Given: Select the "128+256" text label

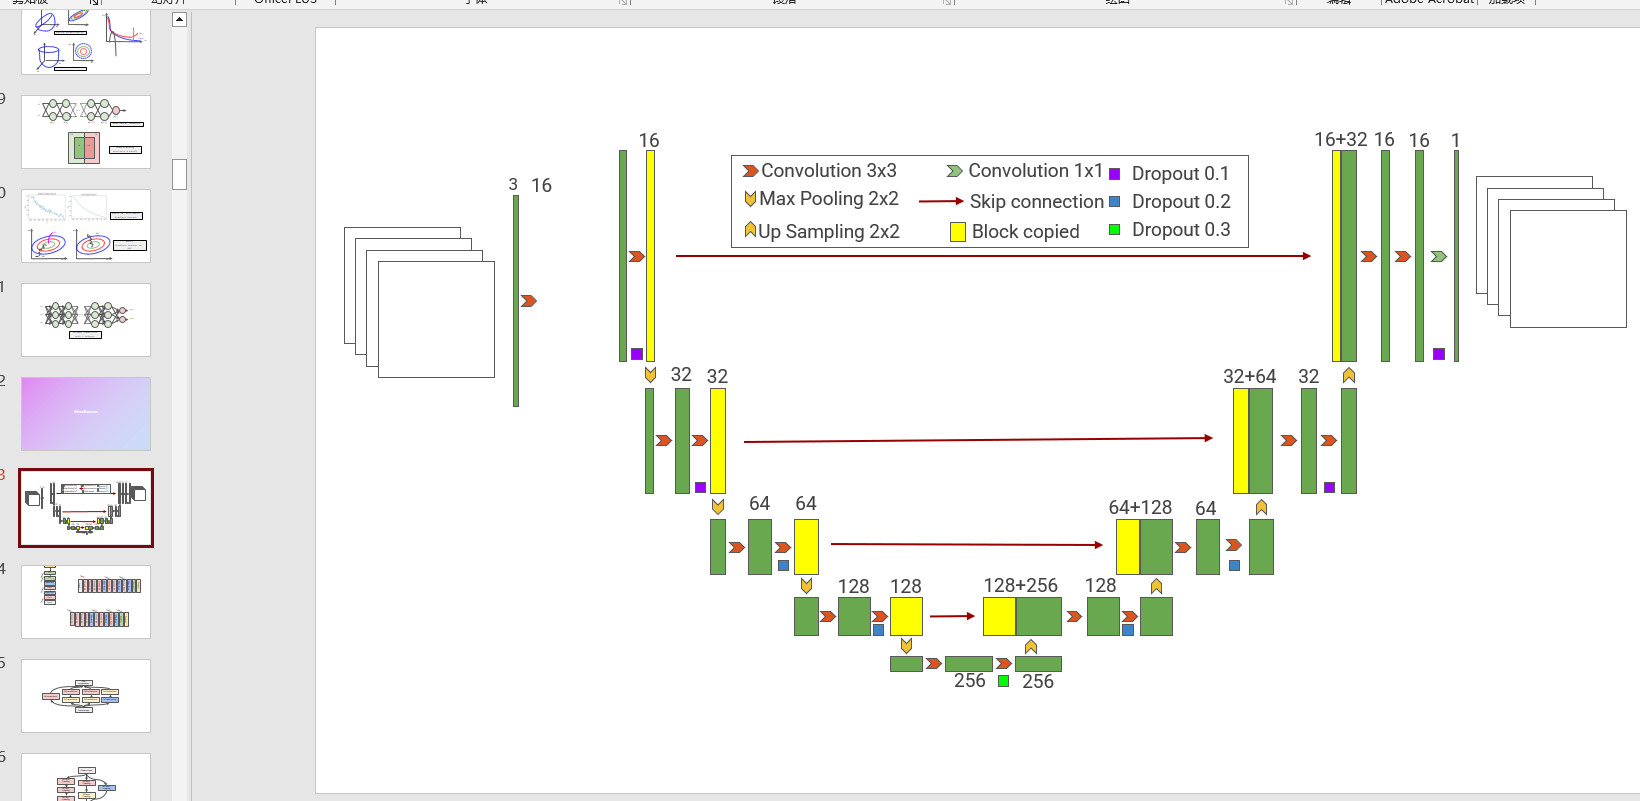Looking at the screenshot, I should (1020, 586).
